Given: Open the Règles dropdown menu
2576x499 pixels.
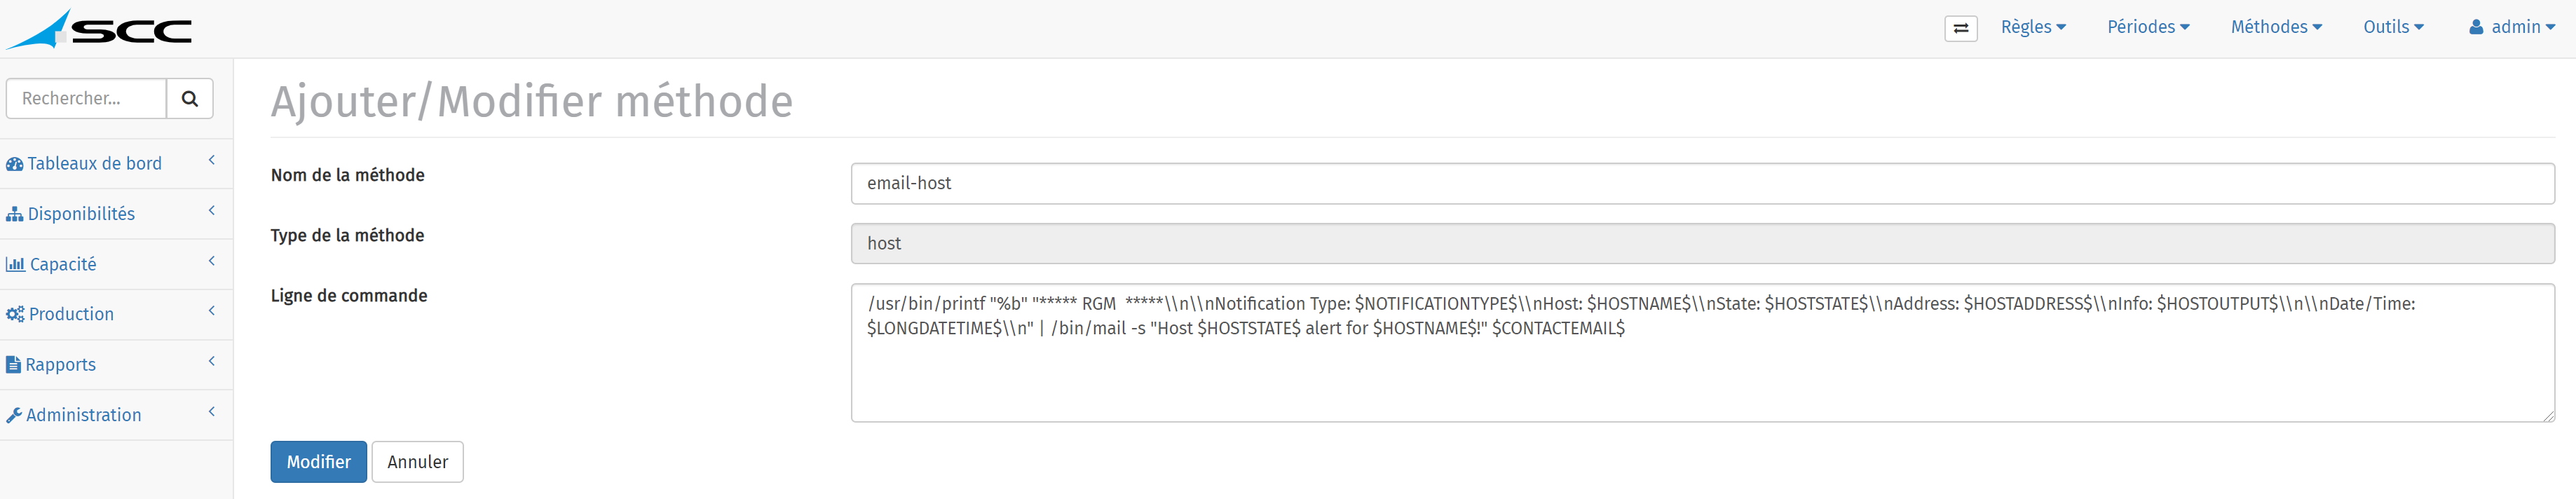Looking at the screenshot, I should tap(2033, 27).
